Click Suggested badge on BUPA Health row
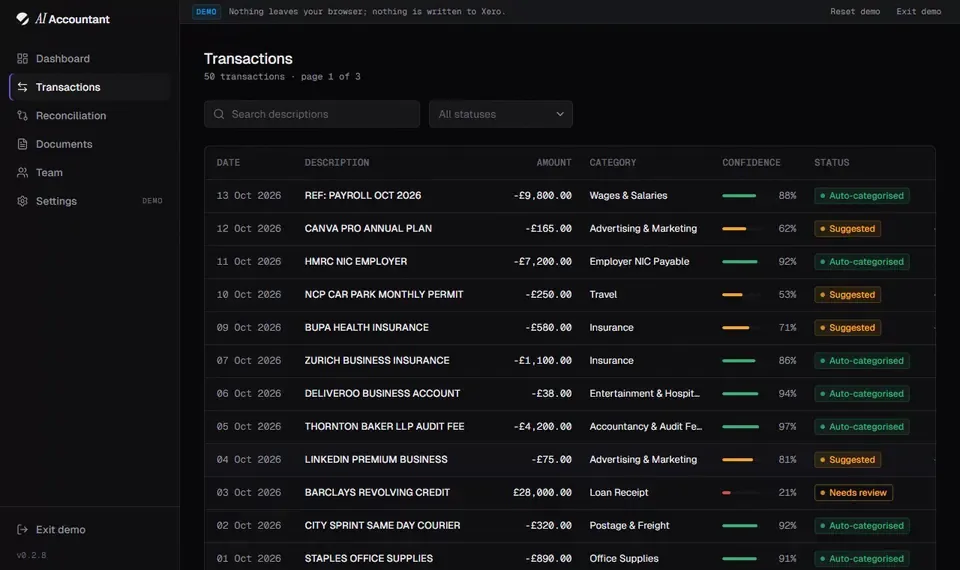 [847, 328]
